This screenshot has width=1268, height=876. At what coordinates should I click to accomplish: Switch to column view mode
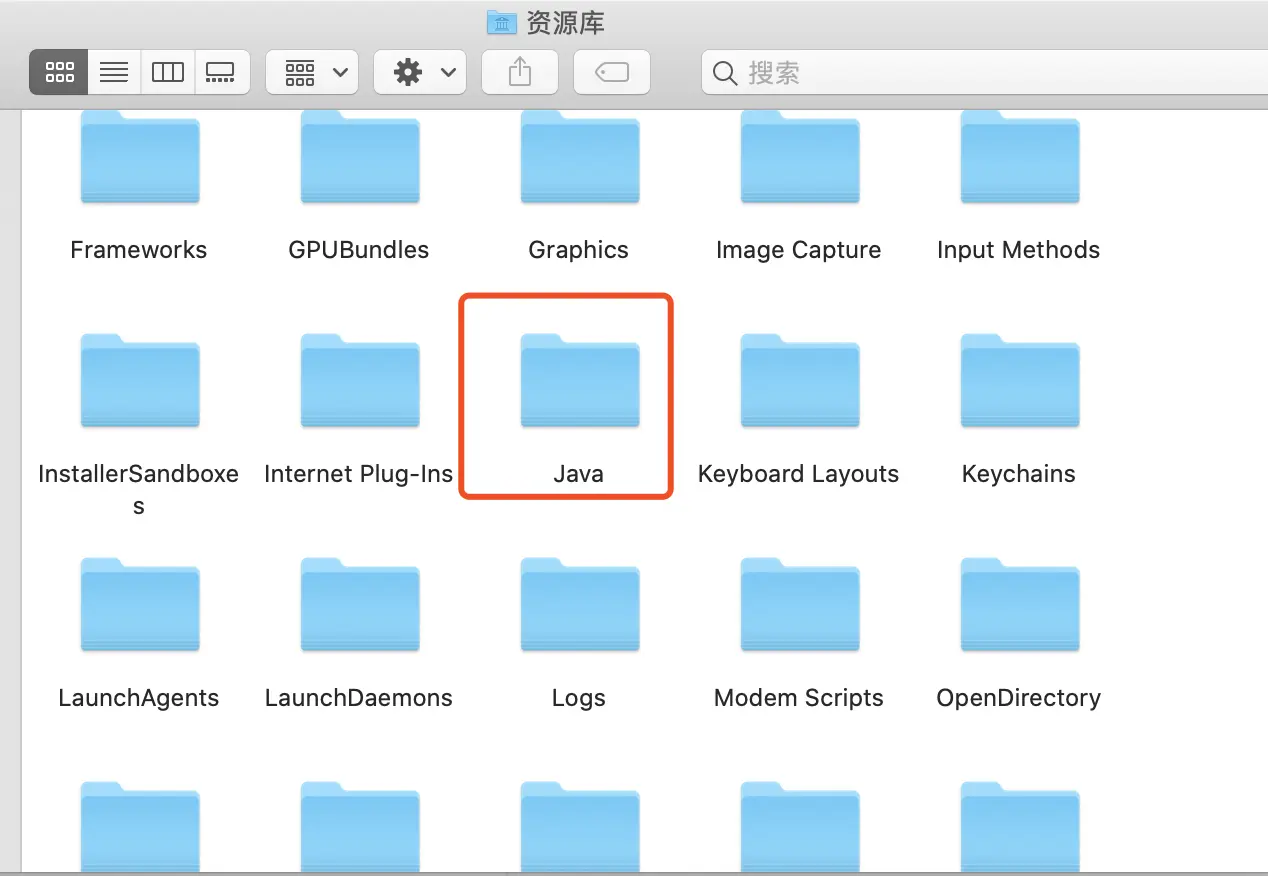pyautogui.click(x=167, y=72)
